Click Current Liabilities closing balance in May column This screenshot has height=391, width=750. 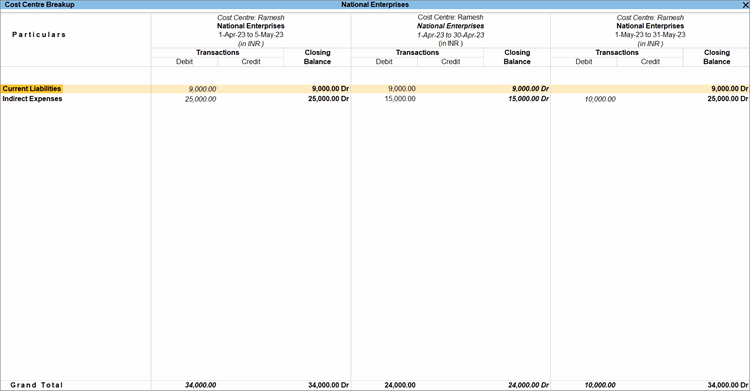pos(729,89)
